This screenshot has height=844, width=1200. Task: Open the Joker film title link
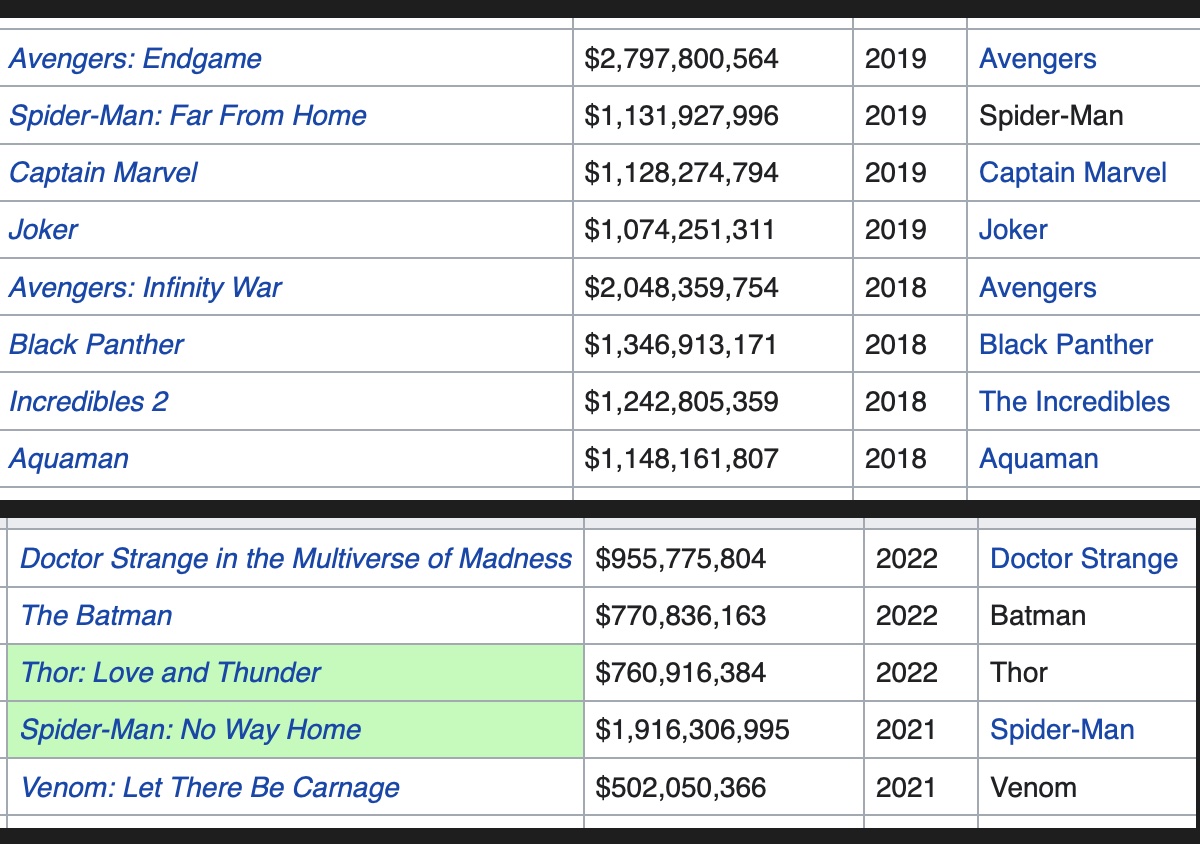tap(43, 229)
